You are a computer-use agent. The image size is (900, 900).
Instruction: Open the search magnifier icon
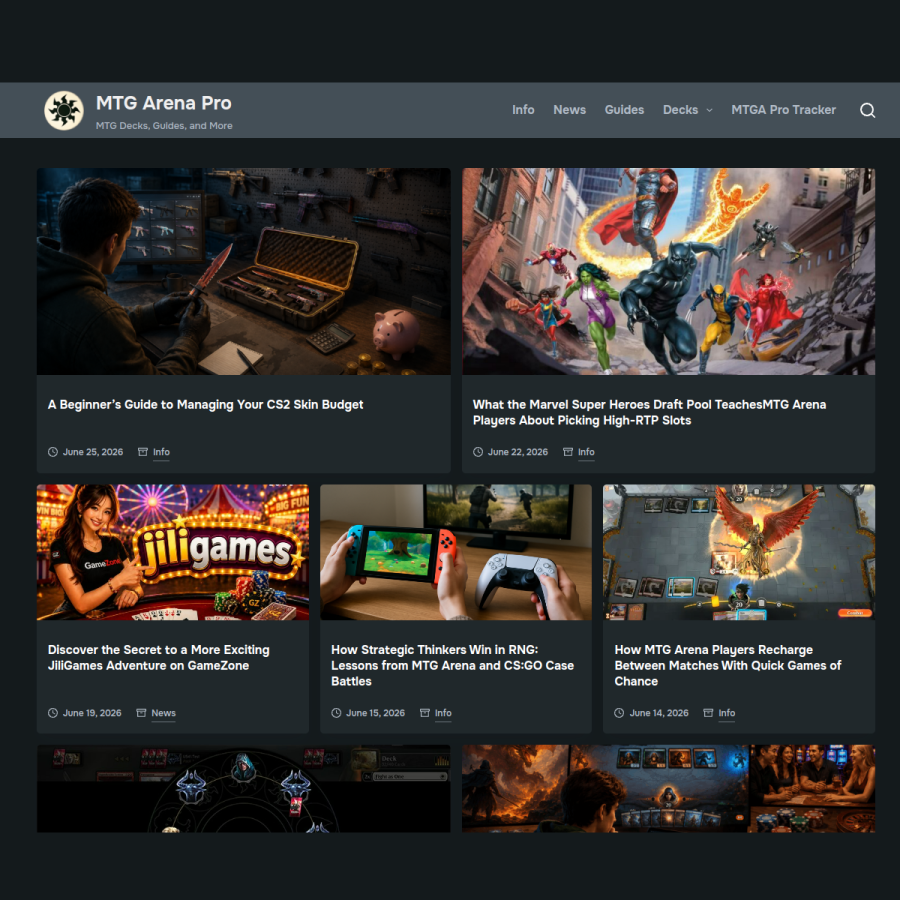click(867, 110)
